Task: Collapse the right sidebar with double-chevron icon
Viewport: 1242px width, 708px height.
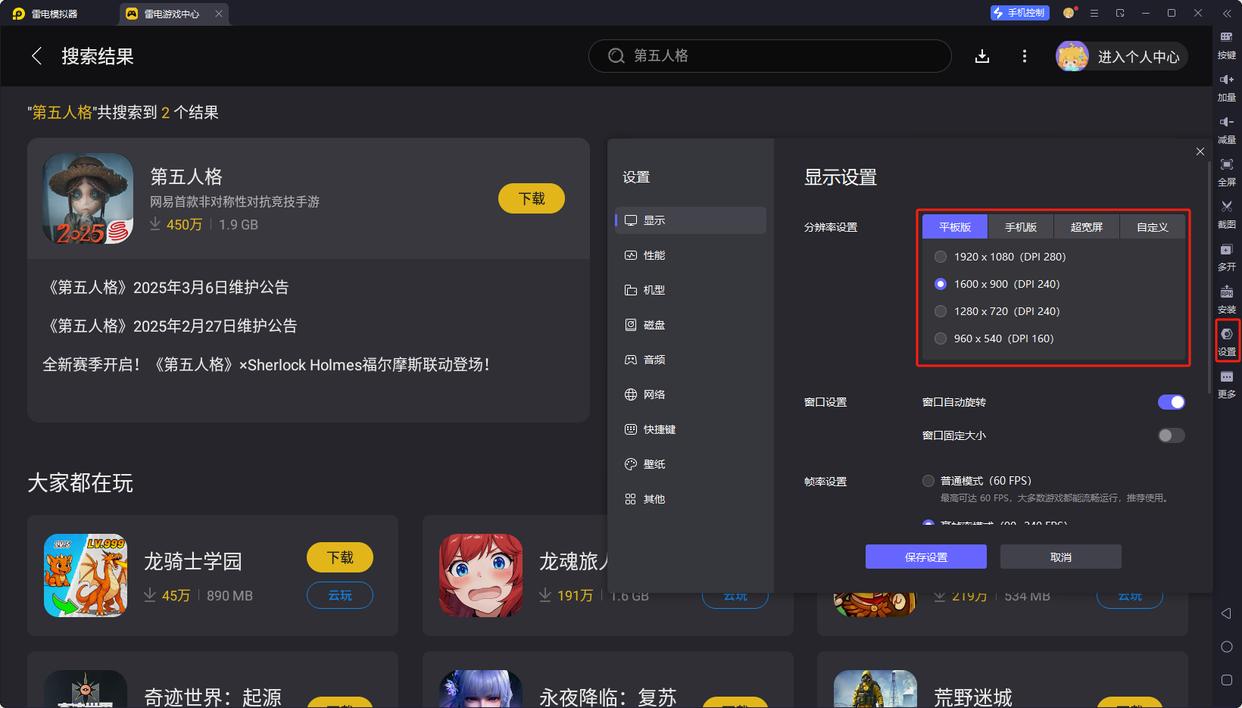Action: [x=1227, y=13]
